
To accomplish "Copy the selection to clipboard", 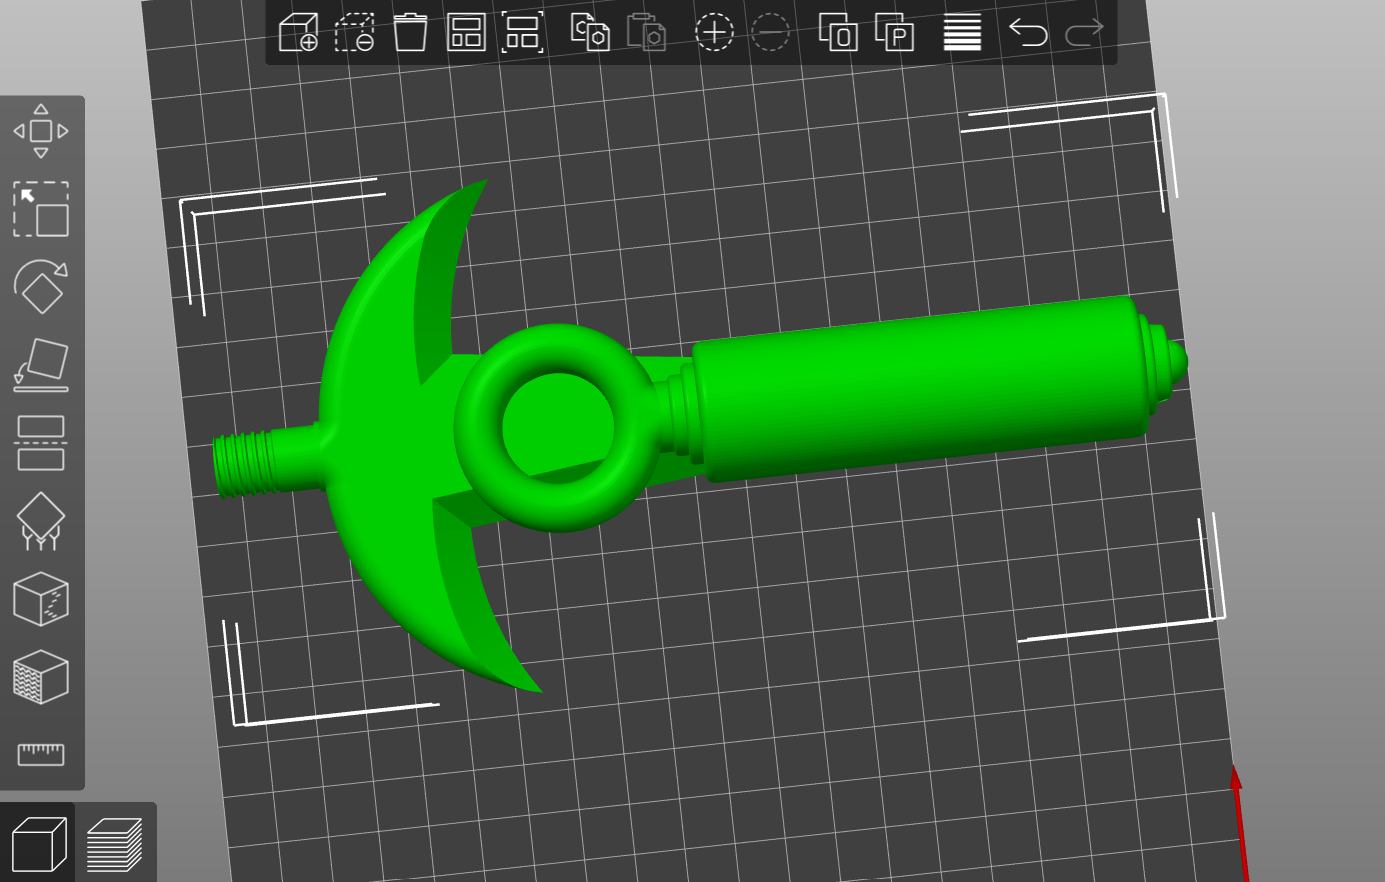I will point(590,32).
